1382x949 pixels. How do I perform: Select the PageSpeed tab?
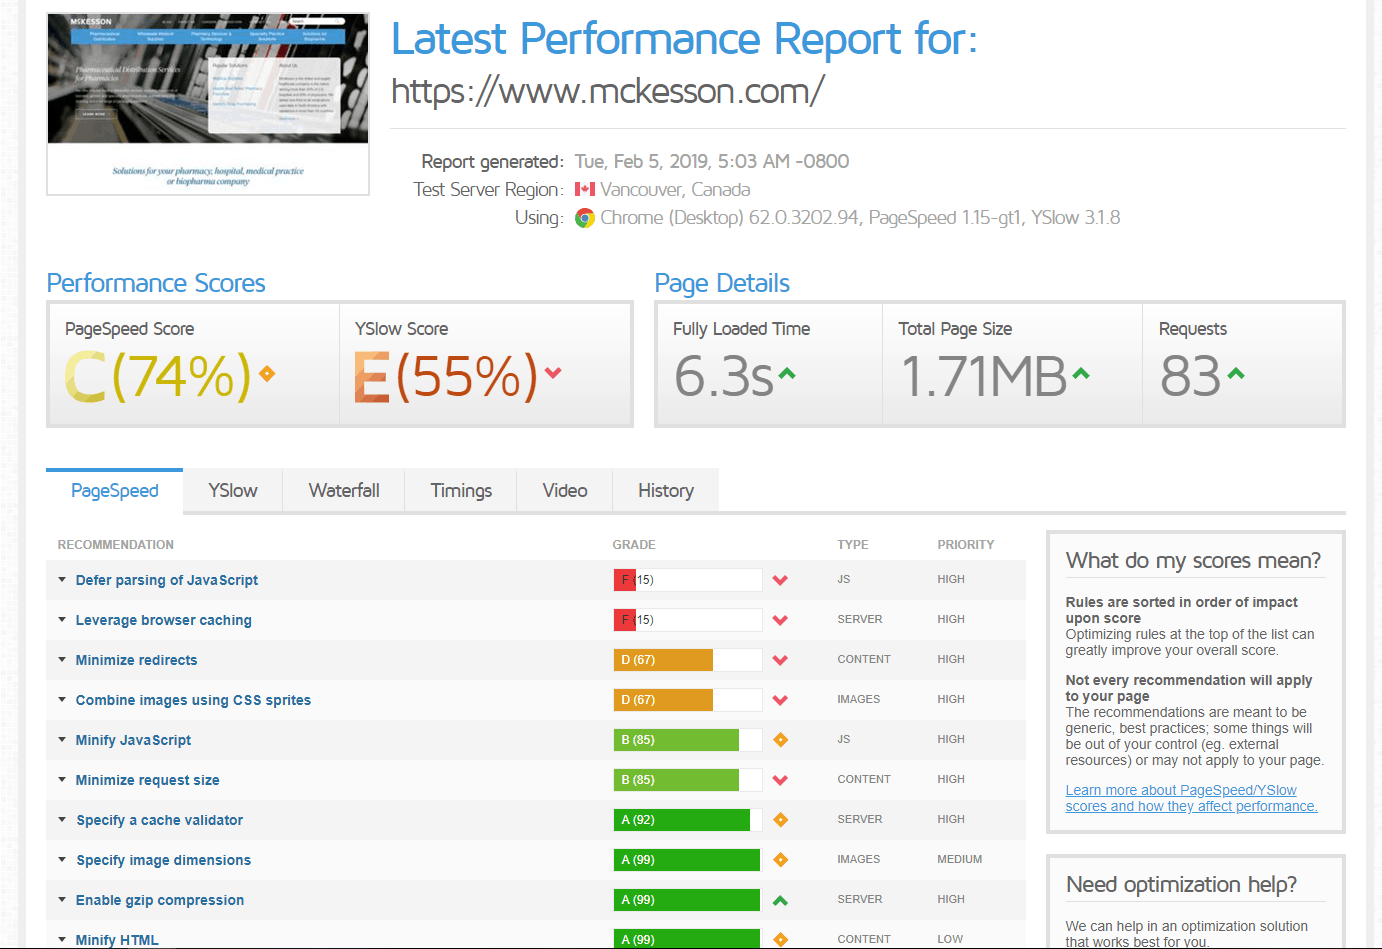115,491
